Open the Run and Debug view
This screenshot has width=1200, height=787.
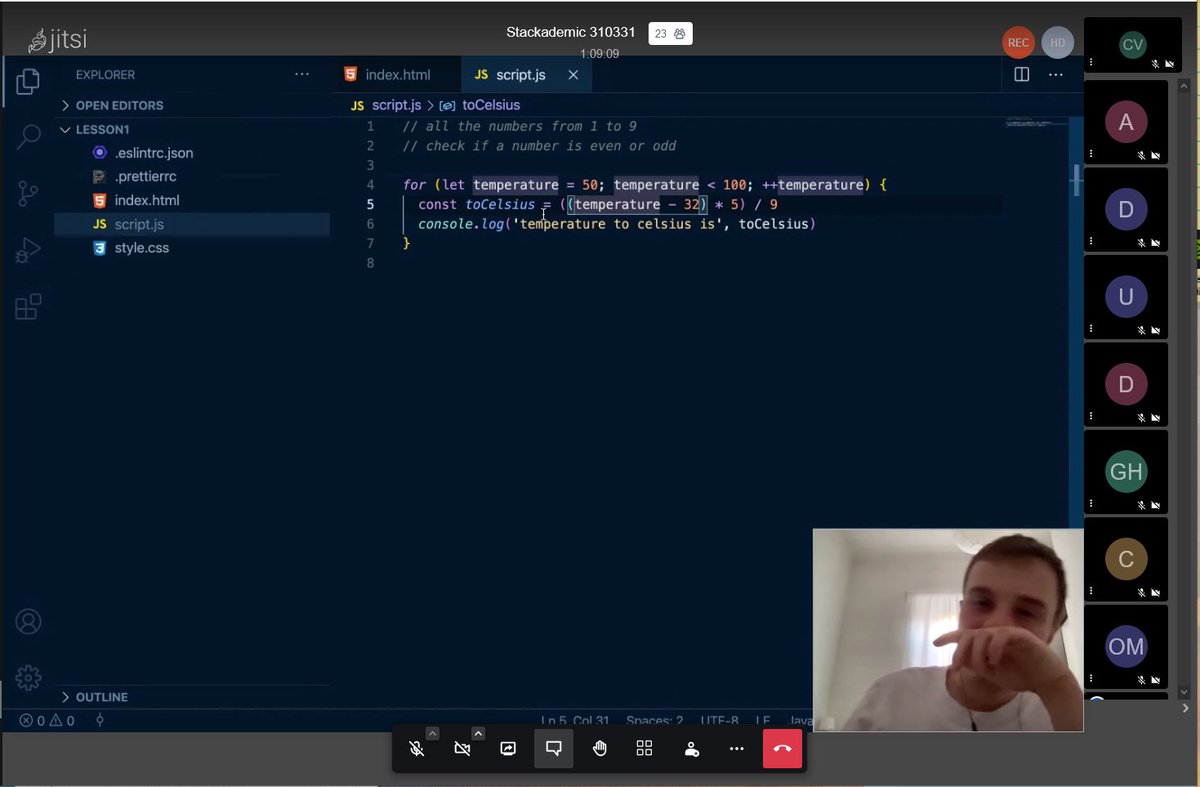click(28, 250)
